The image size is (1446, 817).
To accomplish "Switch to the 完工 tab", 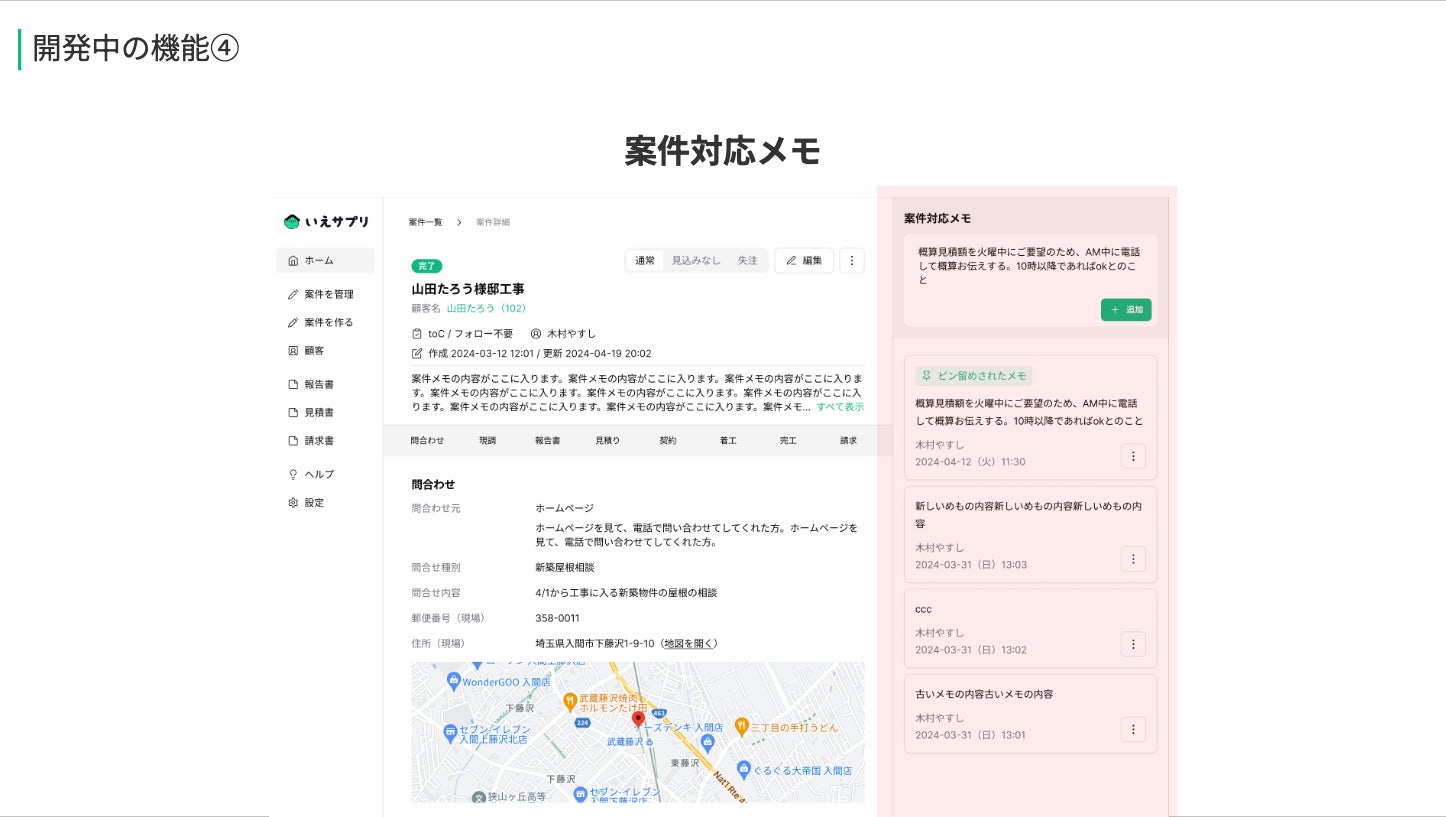I will 788,441.
